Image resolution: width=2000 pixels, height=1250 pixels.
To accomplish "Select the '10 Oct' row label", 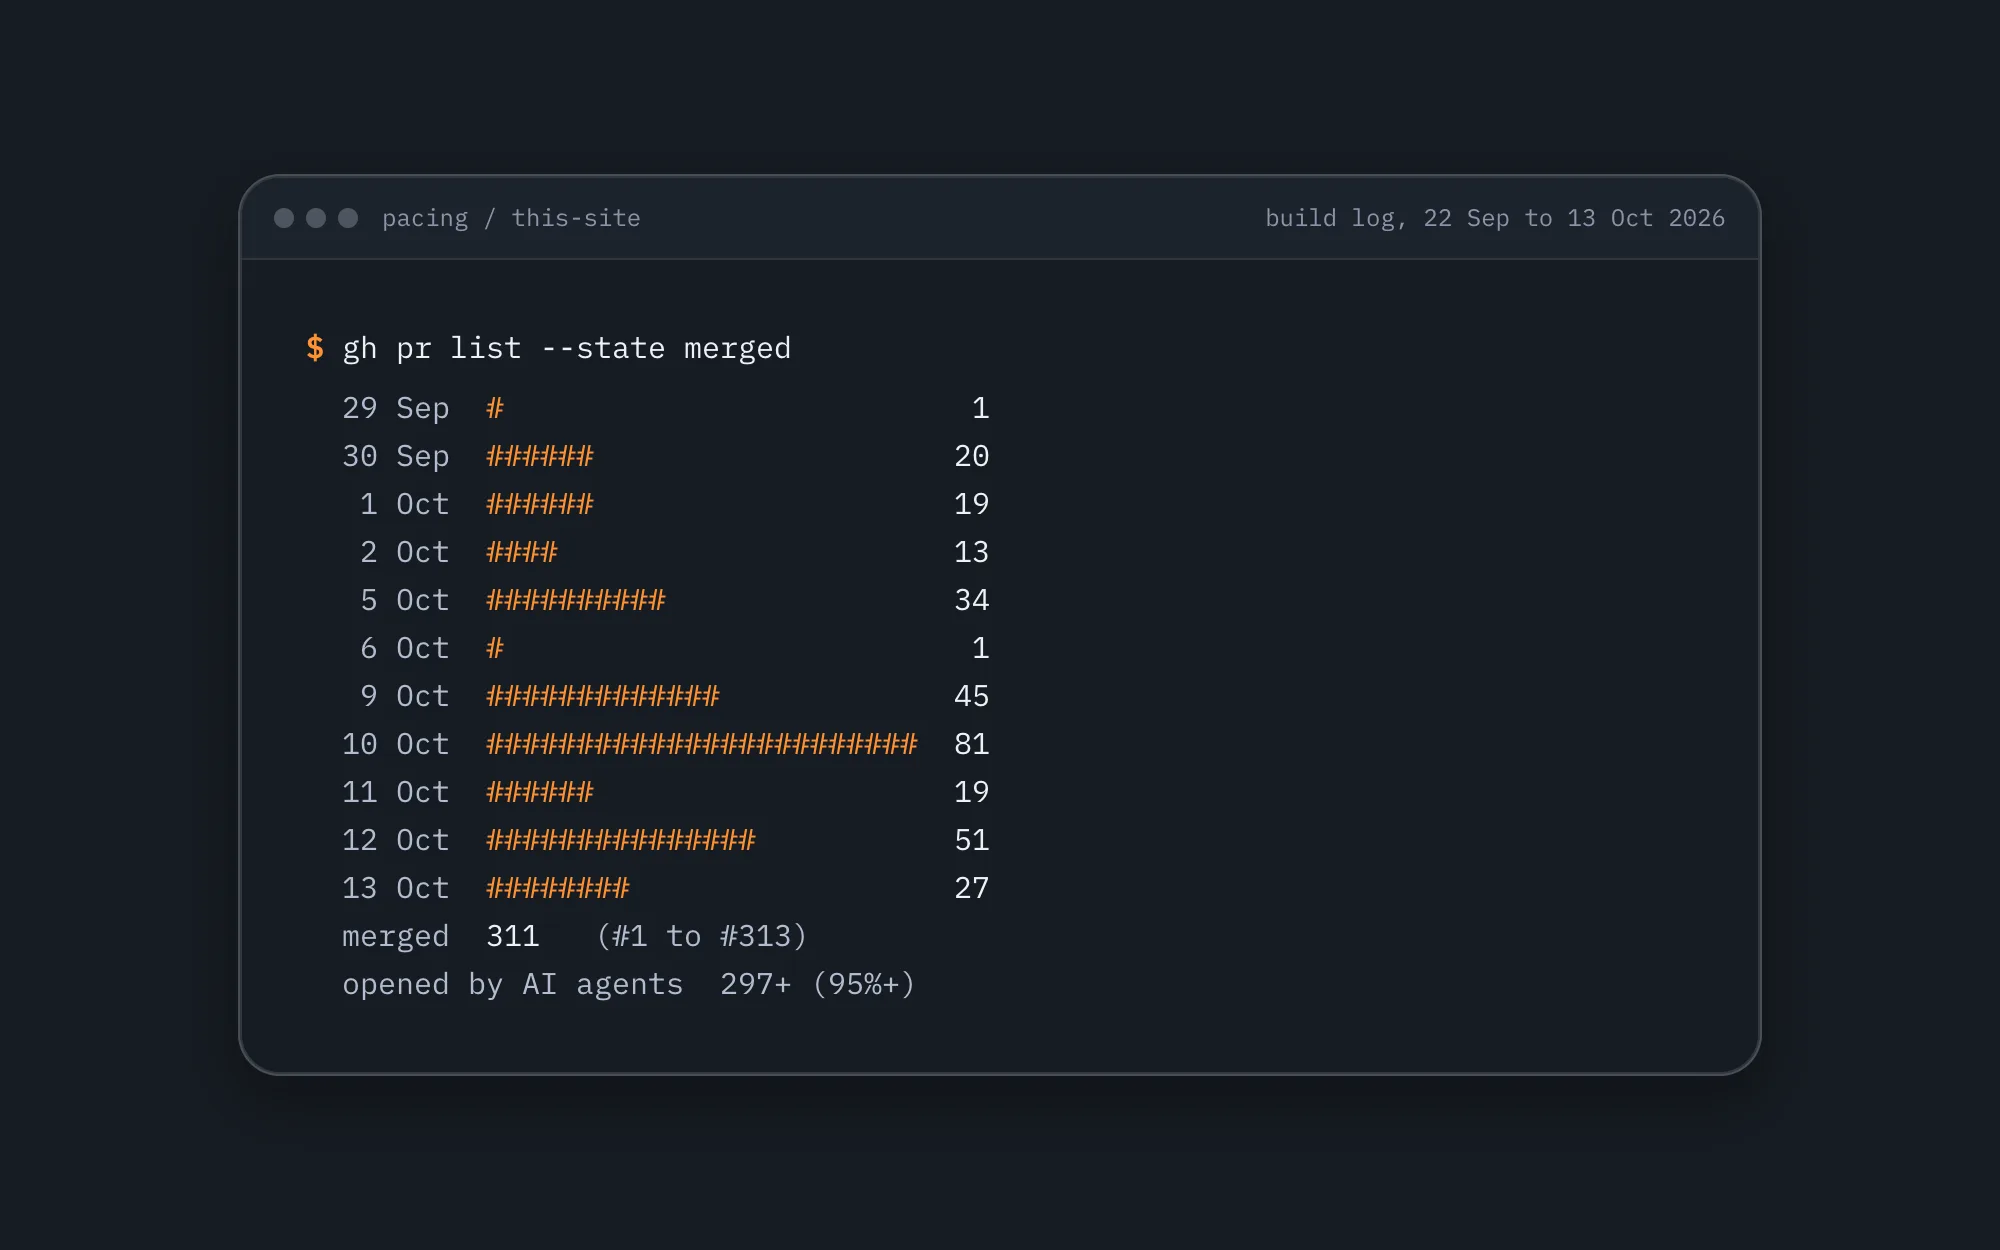I will (396, 744).
